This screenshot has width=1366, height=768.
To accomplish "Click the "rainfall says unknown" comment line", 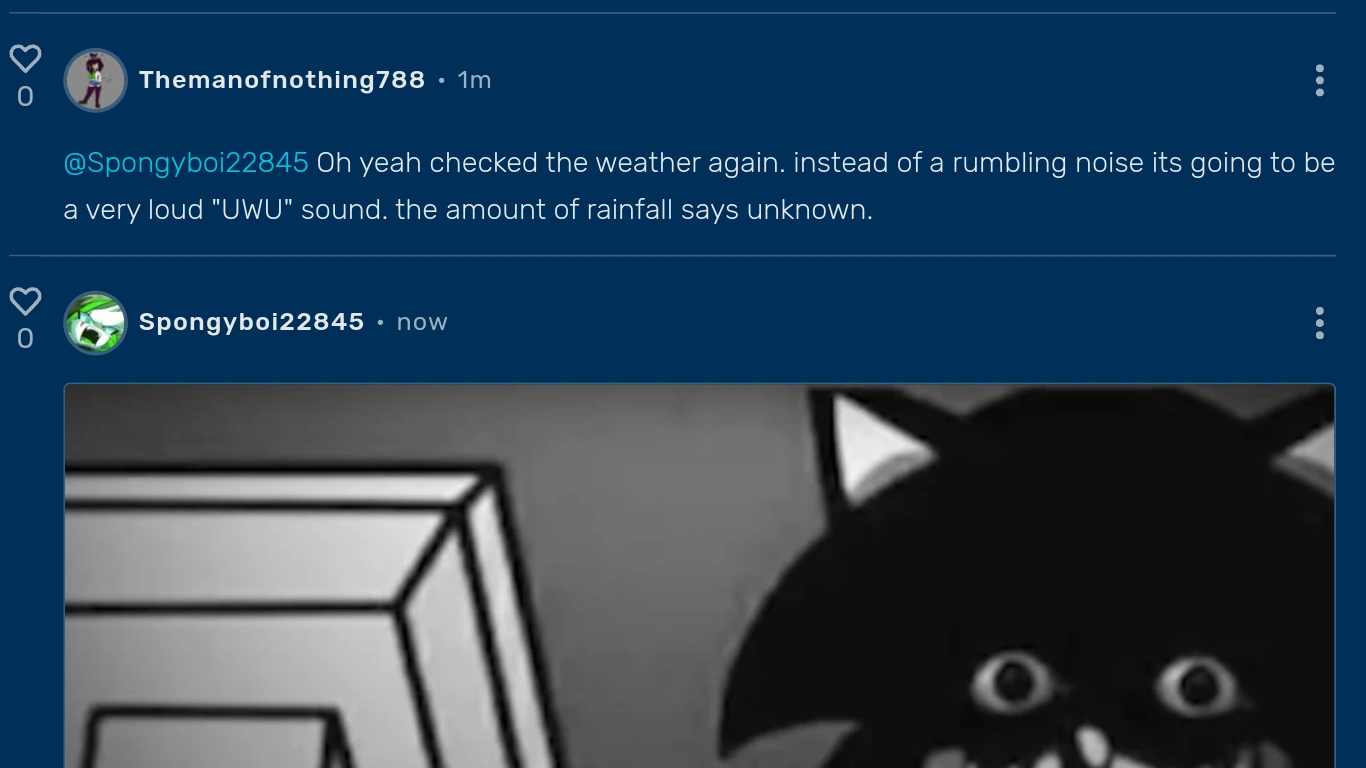I will point(468,210).
